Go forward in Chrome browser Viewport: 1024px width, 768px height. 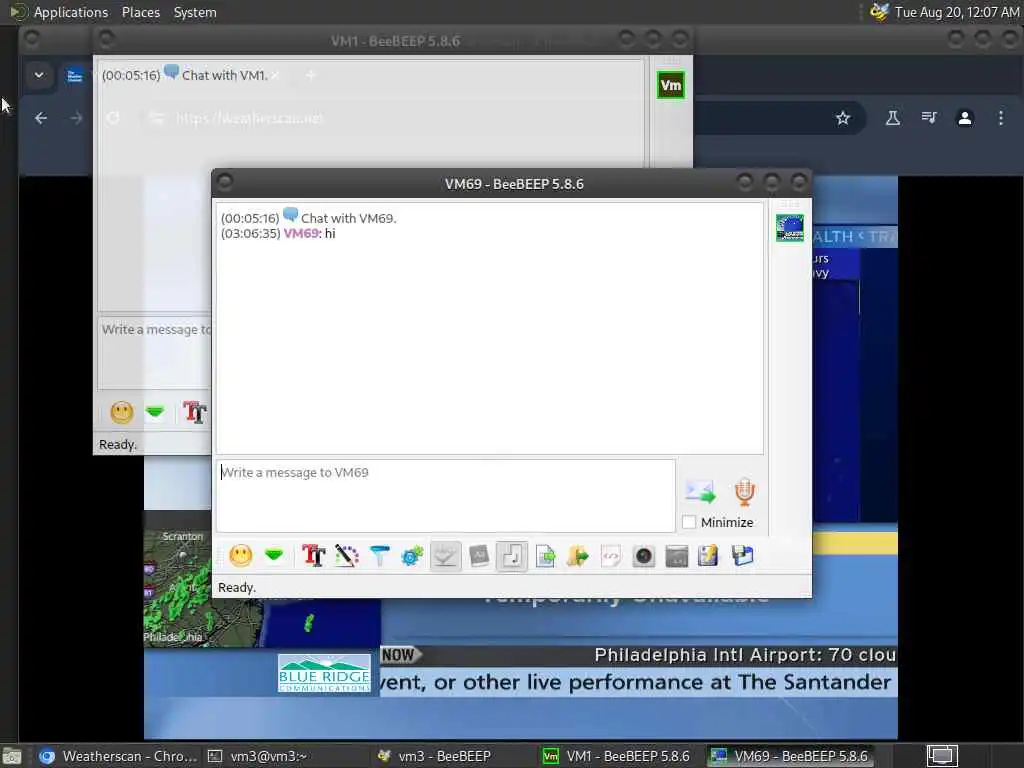point(76,118)
